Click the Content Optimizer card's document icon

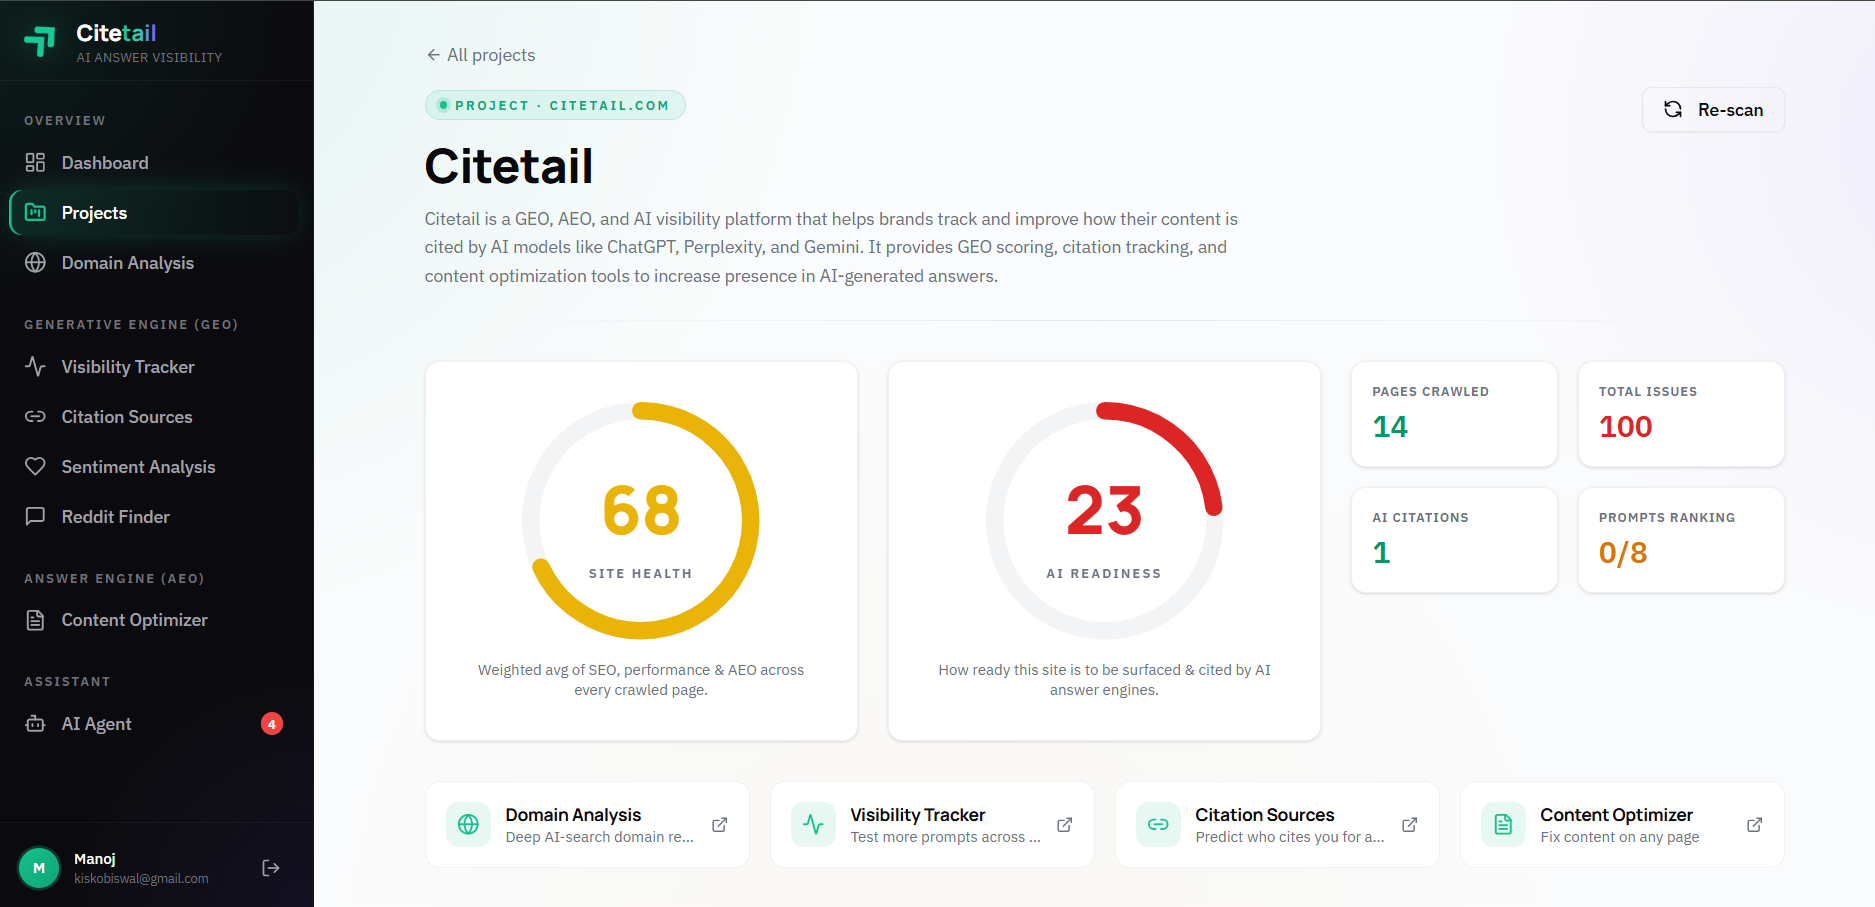(x=1503, y=825)
